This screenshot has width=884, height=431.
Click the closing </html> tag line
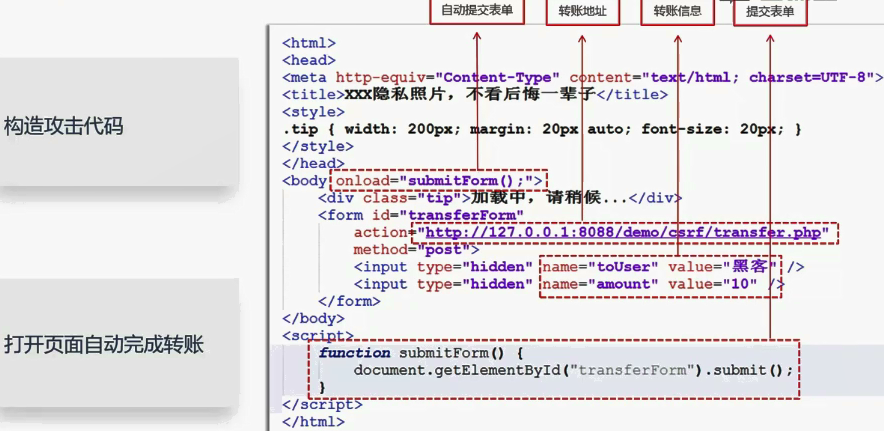click(x=313, y=421)
